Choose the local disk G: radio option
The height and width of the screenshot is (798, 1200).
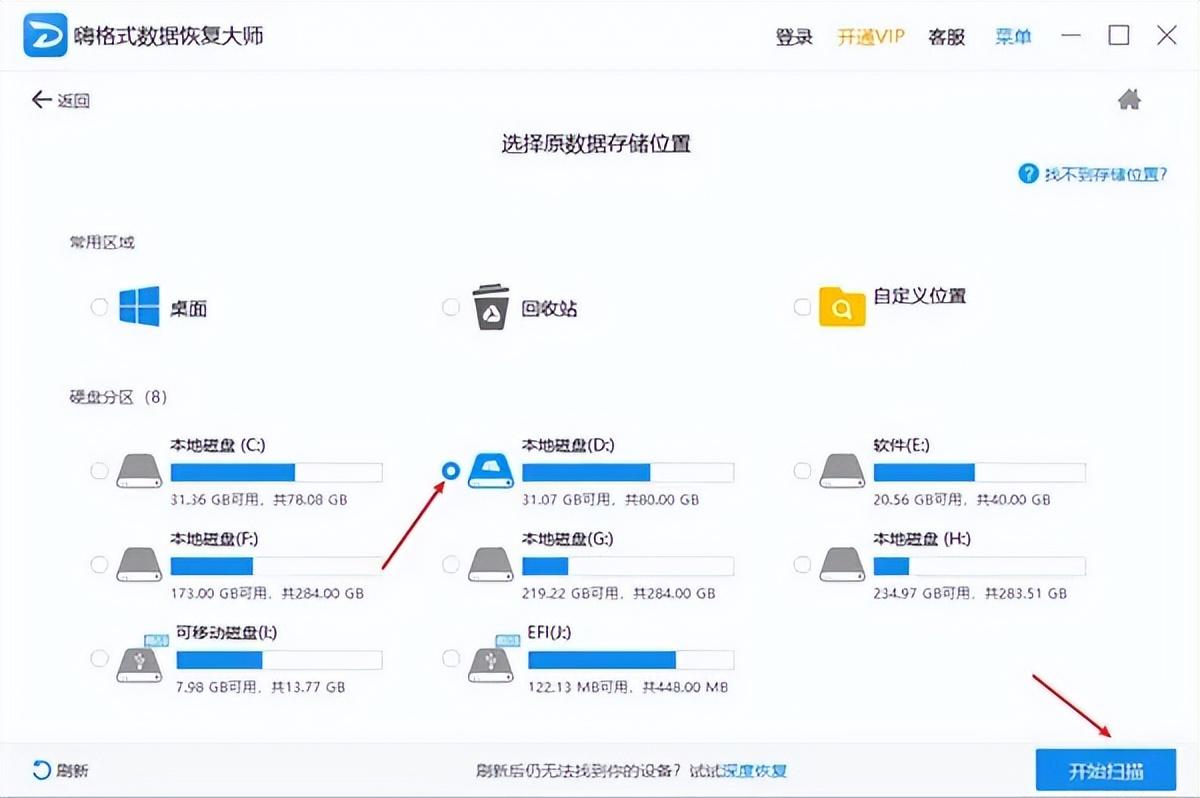coord(451,565)
